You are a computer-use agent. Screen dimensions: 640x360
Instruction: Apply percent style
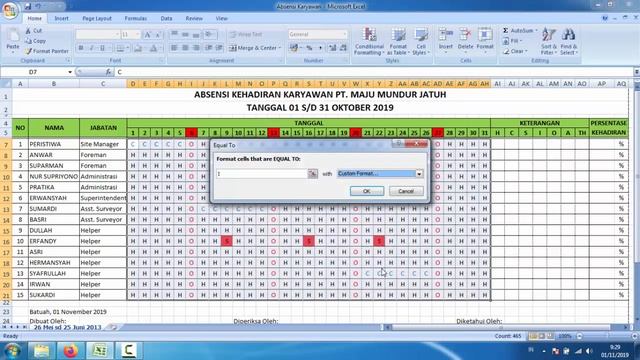click(x=309, y=48)
